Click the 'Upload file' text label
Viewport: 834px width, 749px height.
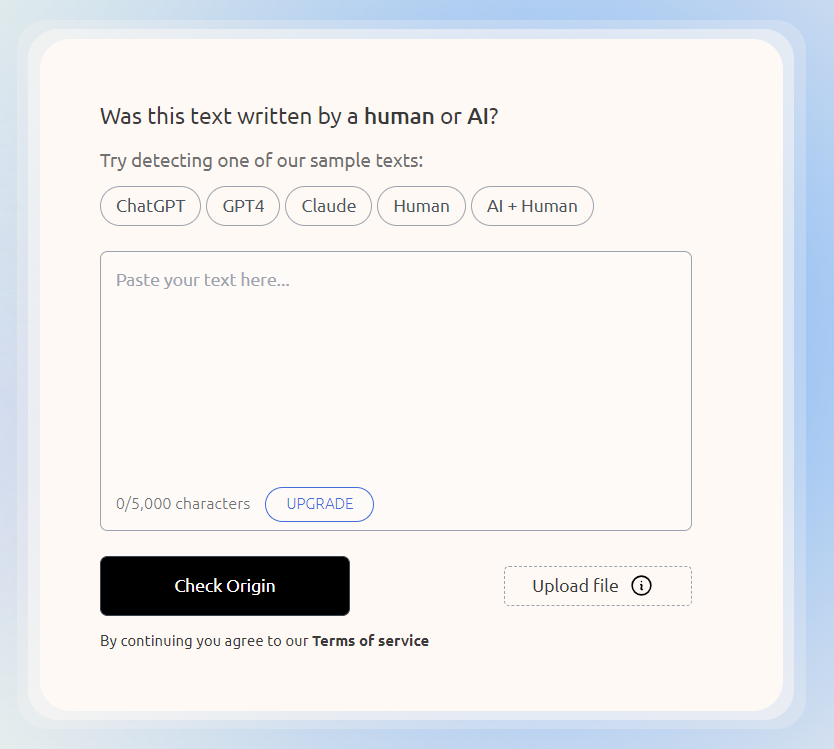click(575, 586)
